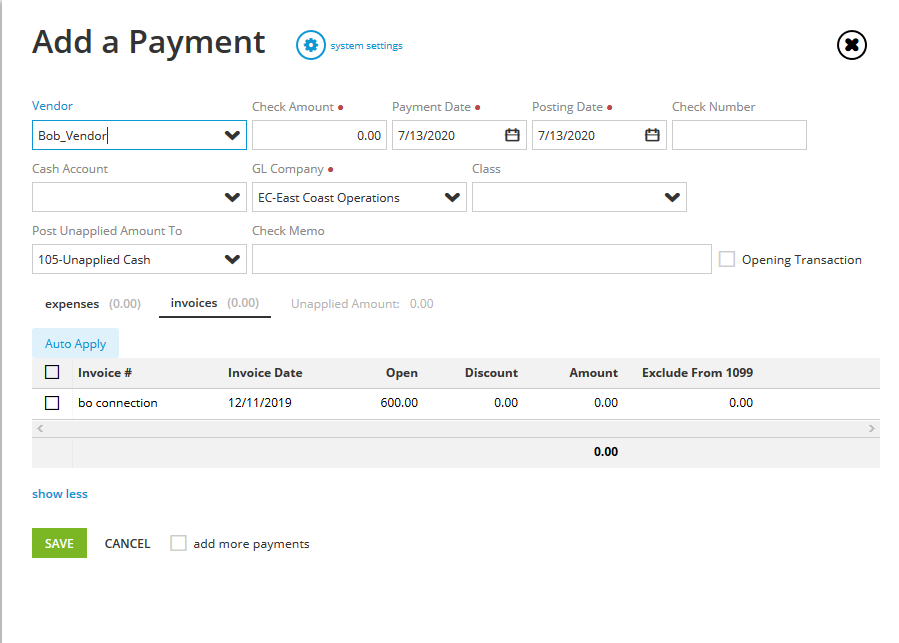Focus the Check Memo field
899x643 pixels.
point(482,259)
